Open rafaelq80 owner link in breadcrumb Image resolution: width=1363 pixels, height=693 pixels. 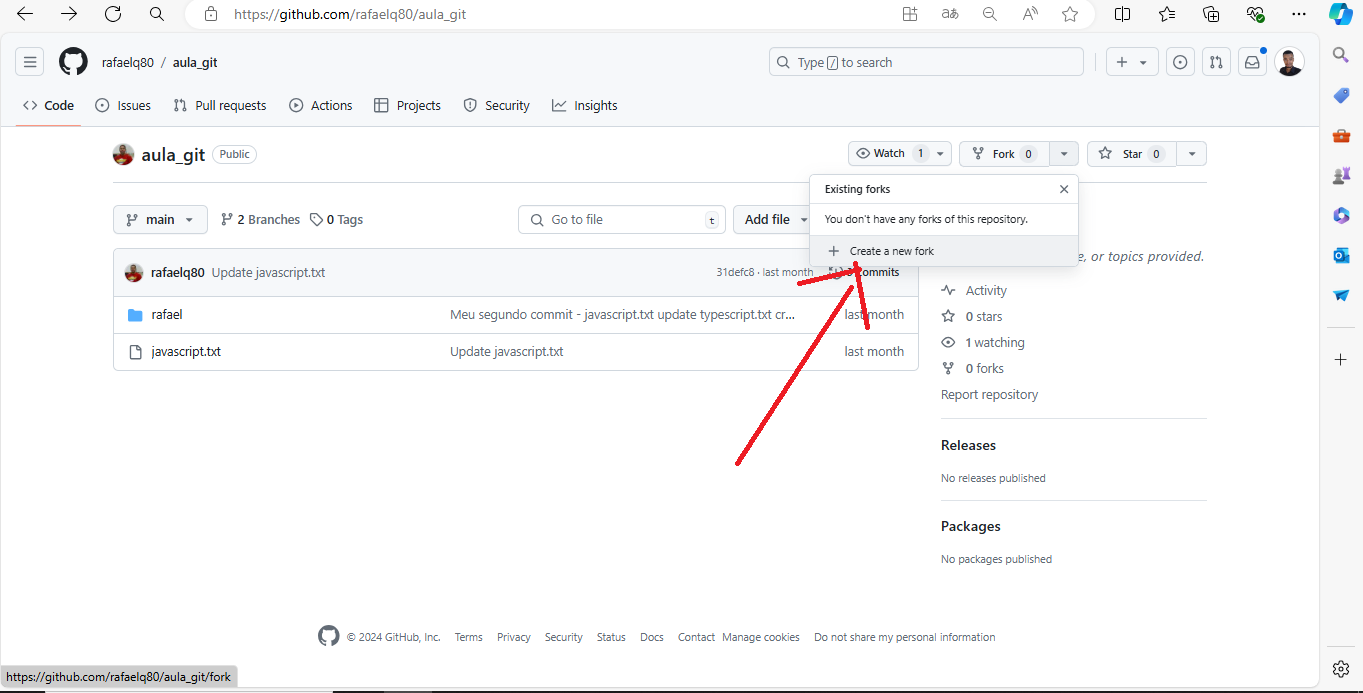point(128,62)
